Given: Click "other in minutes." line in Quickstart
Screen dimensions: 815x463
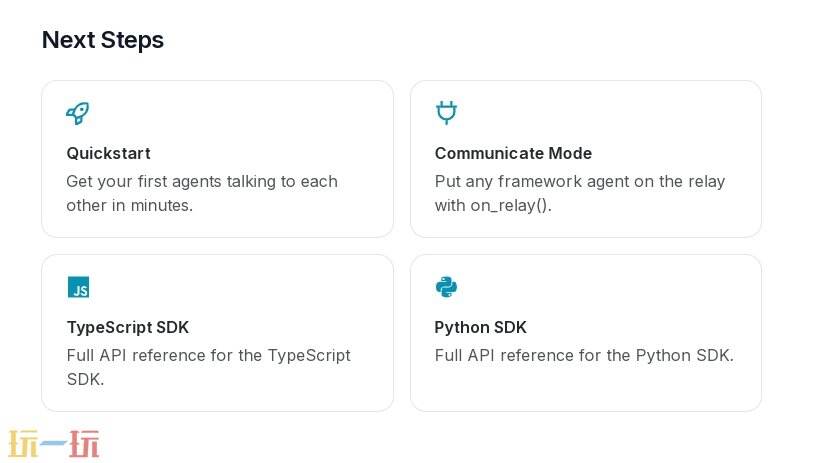Looking at the screenshot, I should pos(129,205).
